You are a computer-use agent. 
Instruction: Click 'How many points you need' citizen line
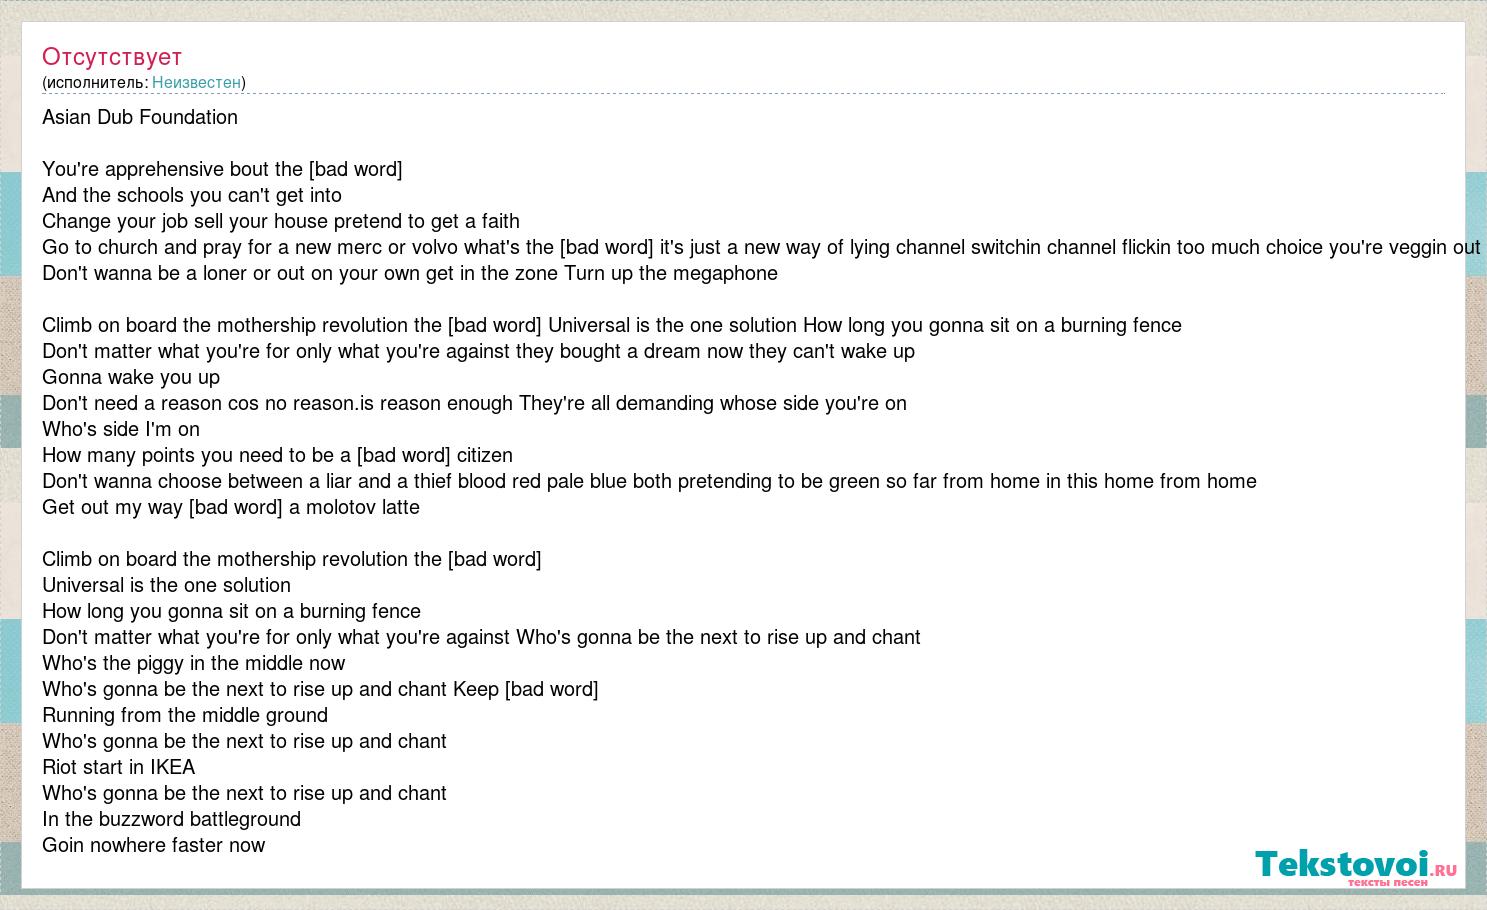(x=278, y=455)
